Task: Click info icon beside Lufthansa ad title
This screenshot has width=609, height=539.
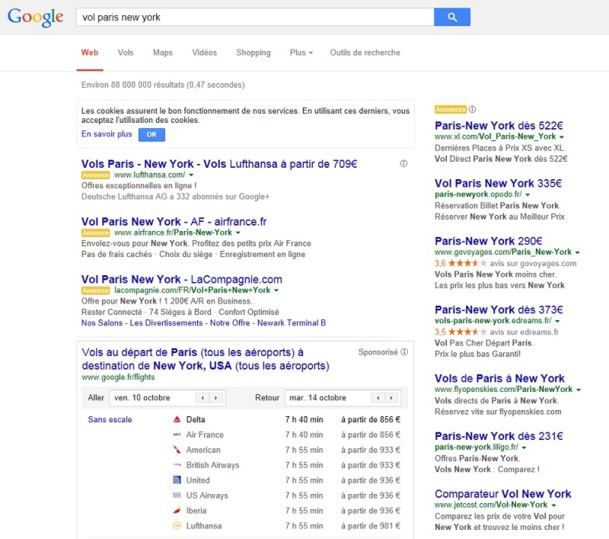Action: (403, 164)
